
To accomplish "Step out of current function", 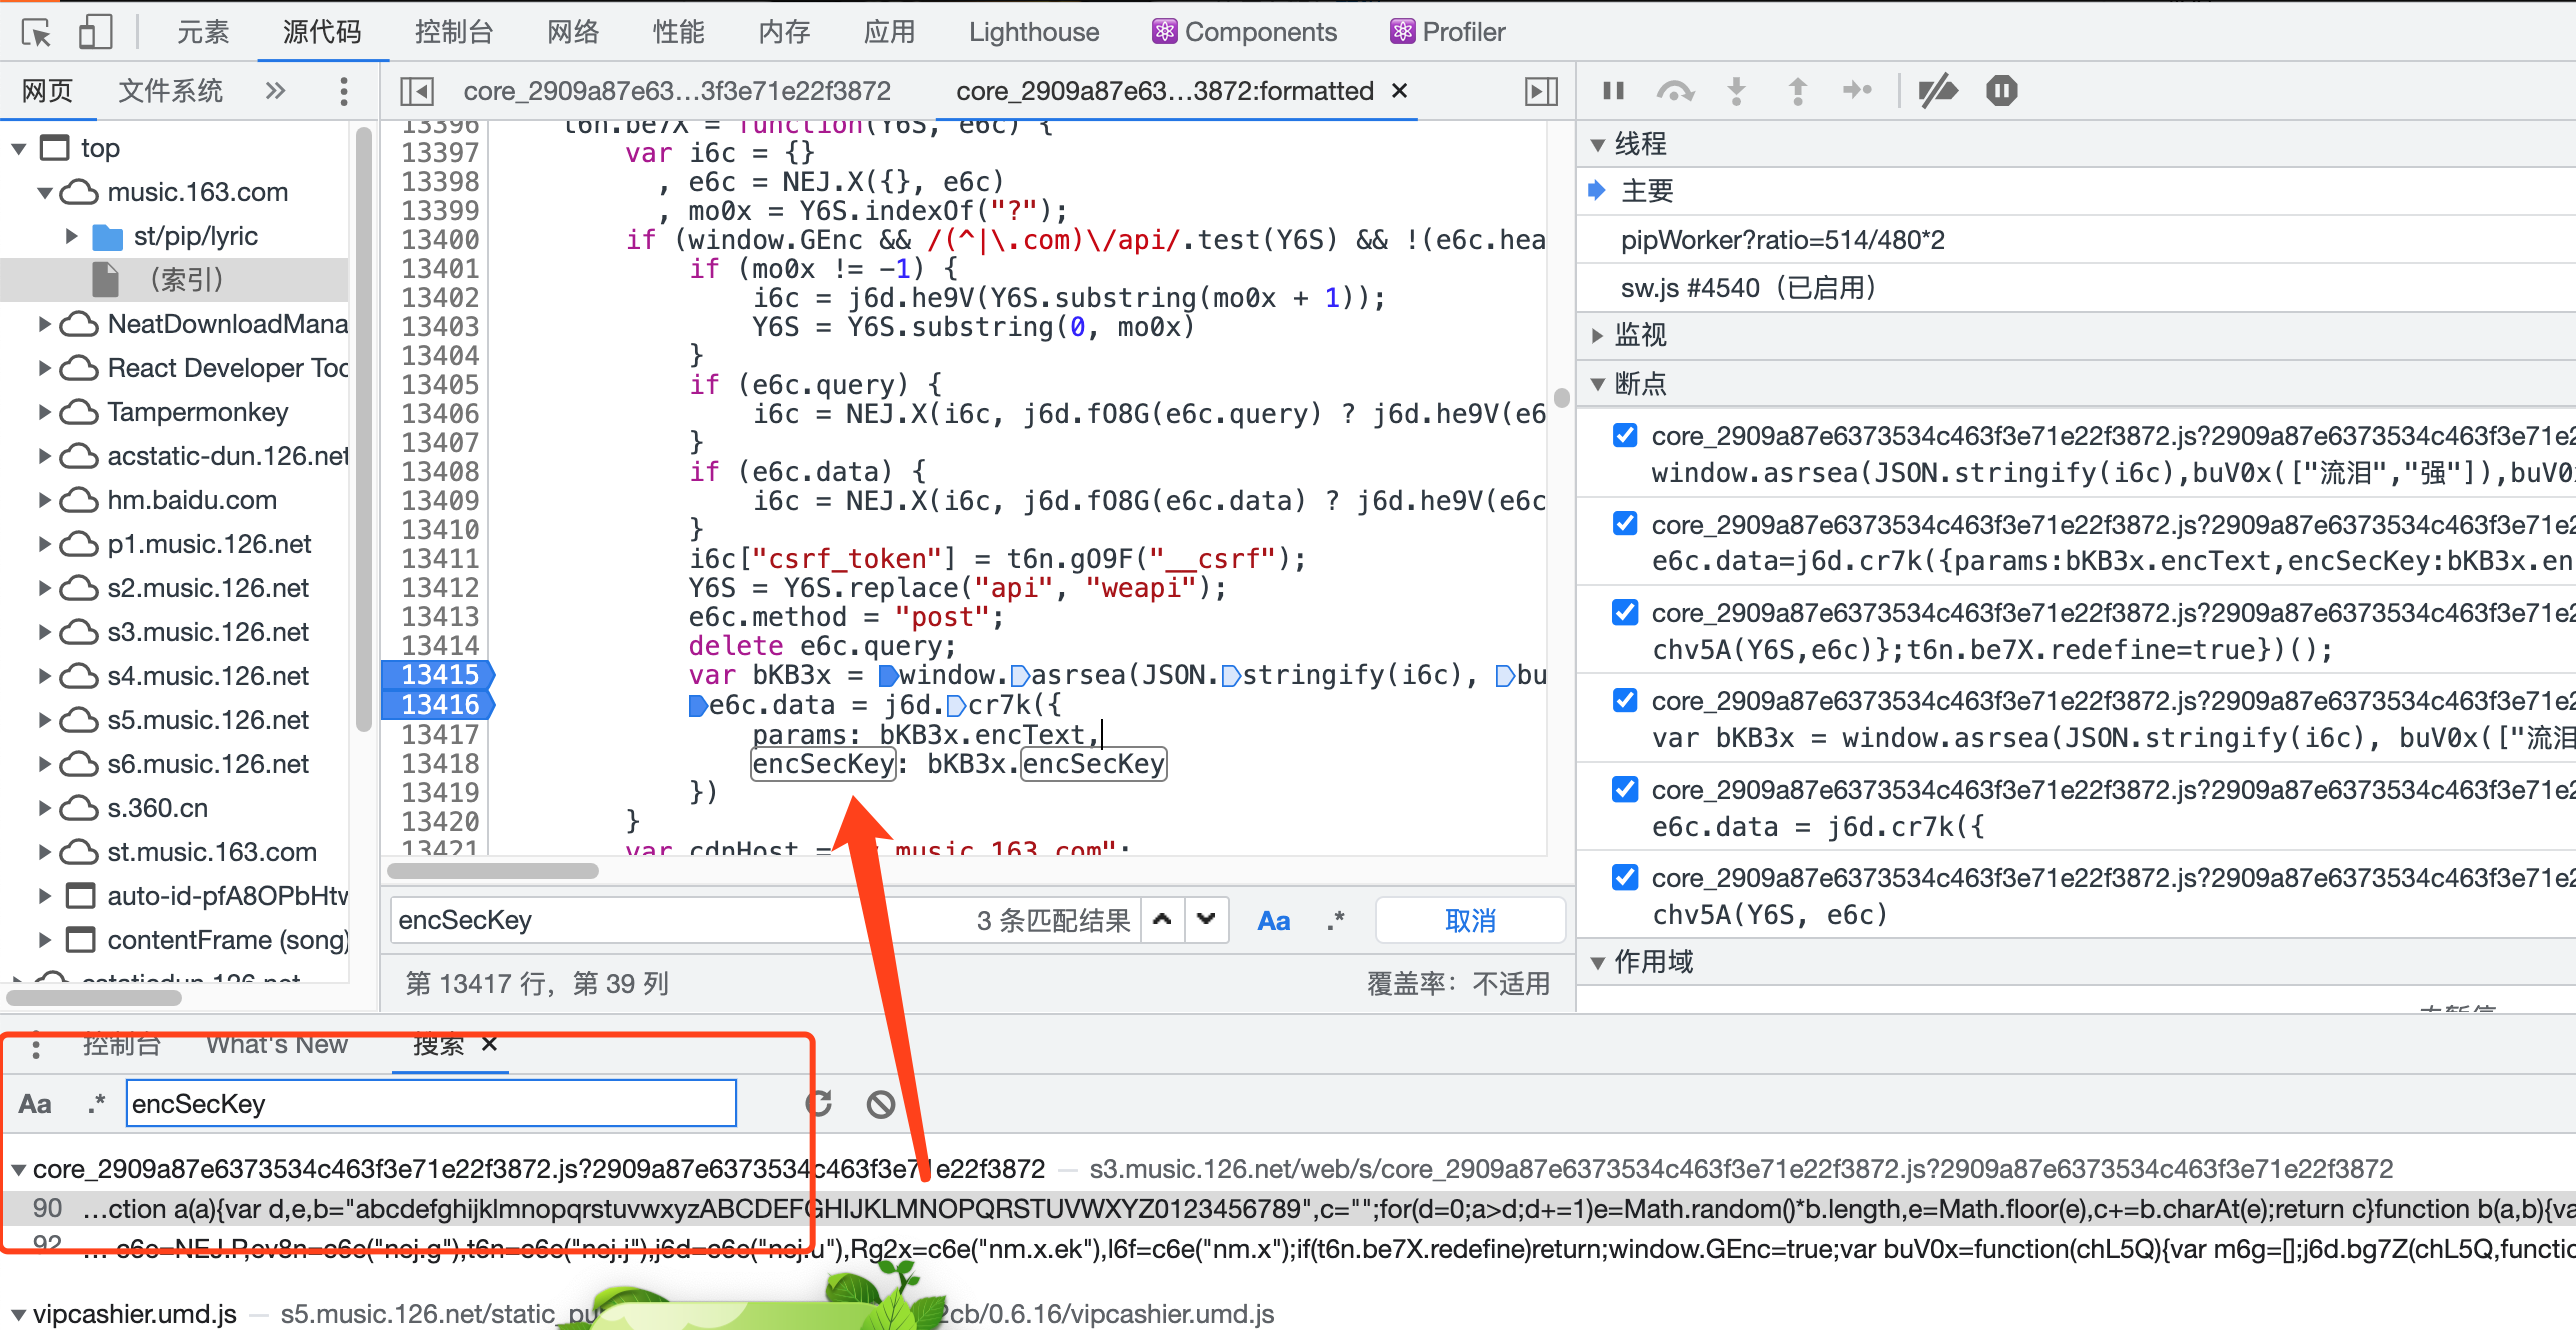I will click(x=1797, y=91).
